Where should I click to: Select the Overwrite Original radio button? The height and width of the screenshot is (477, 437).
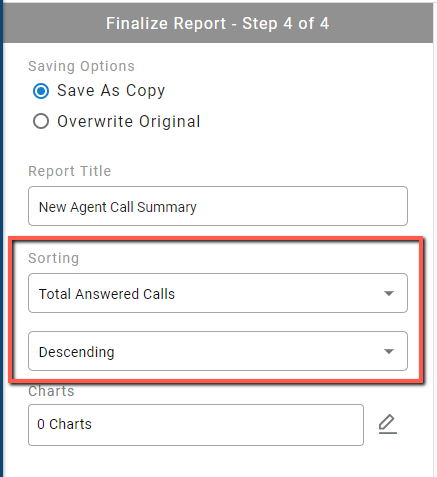41,121
